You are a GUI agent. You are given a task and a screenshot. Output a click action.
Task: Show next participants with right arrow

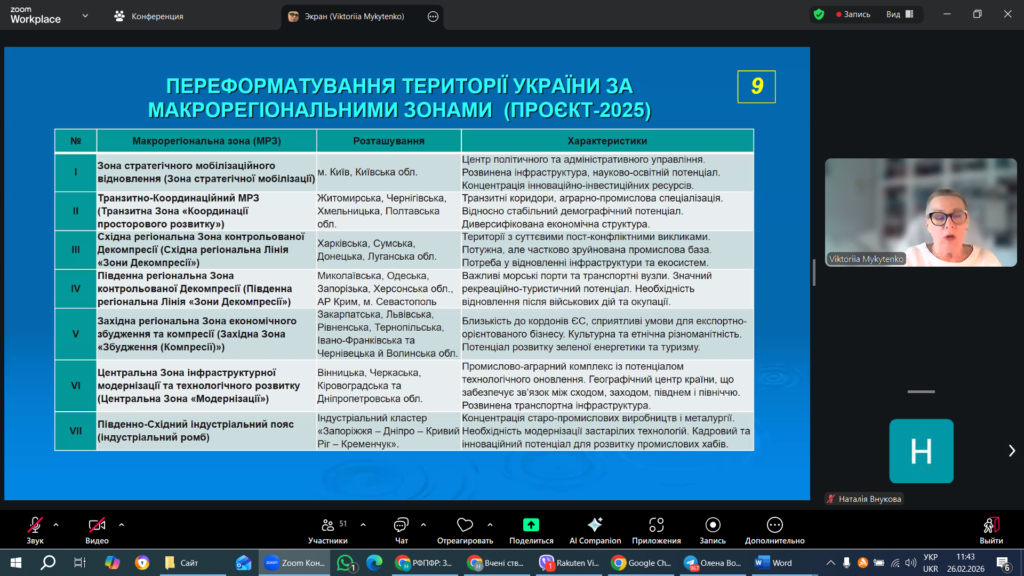[1011, 451]
